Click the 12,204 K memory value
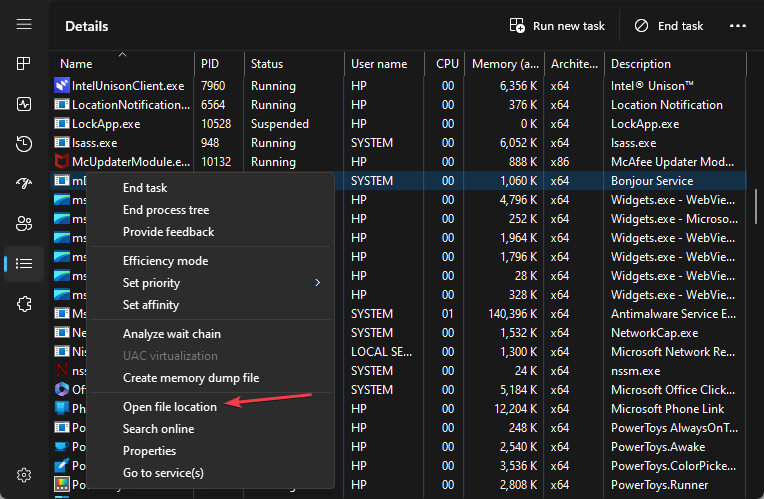Image resolution: width=764 pixels, height=499 pixels. 516,409
